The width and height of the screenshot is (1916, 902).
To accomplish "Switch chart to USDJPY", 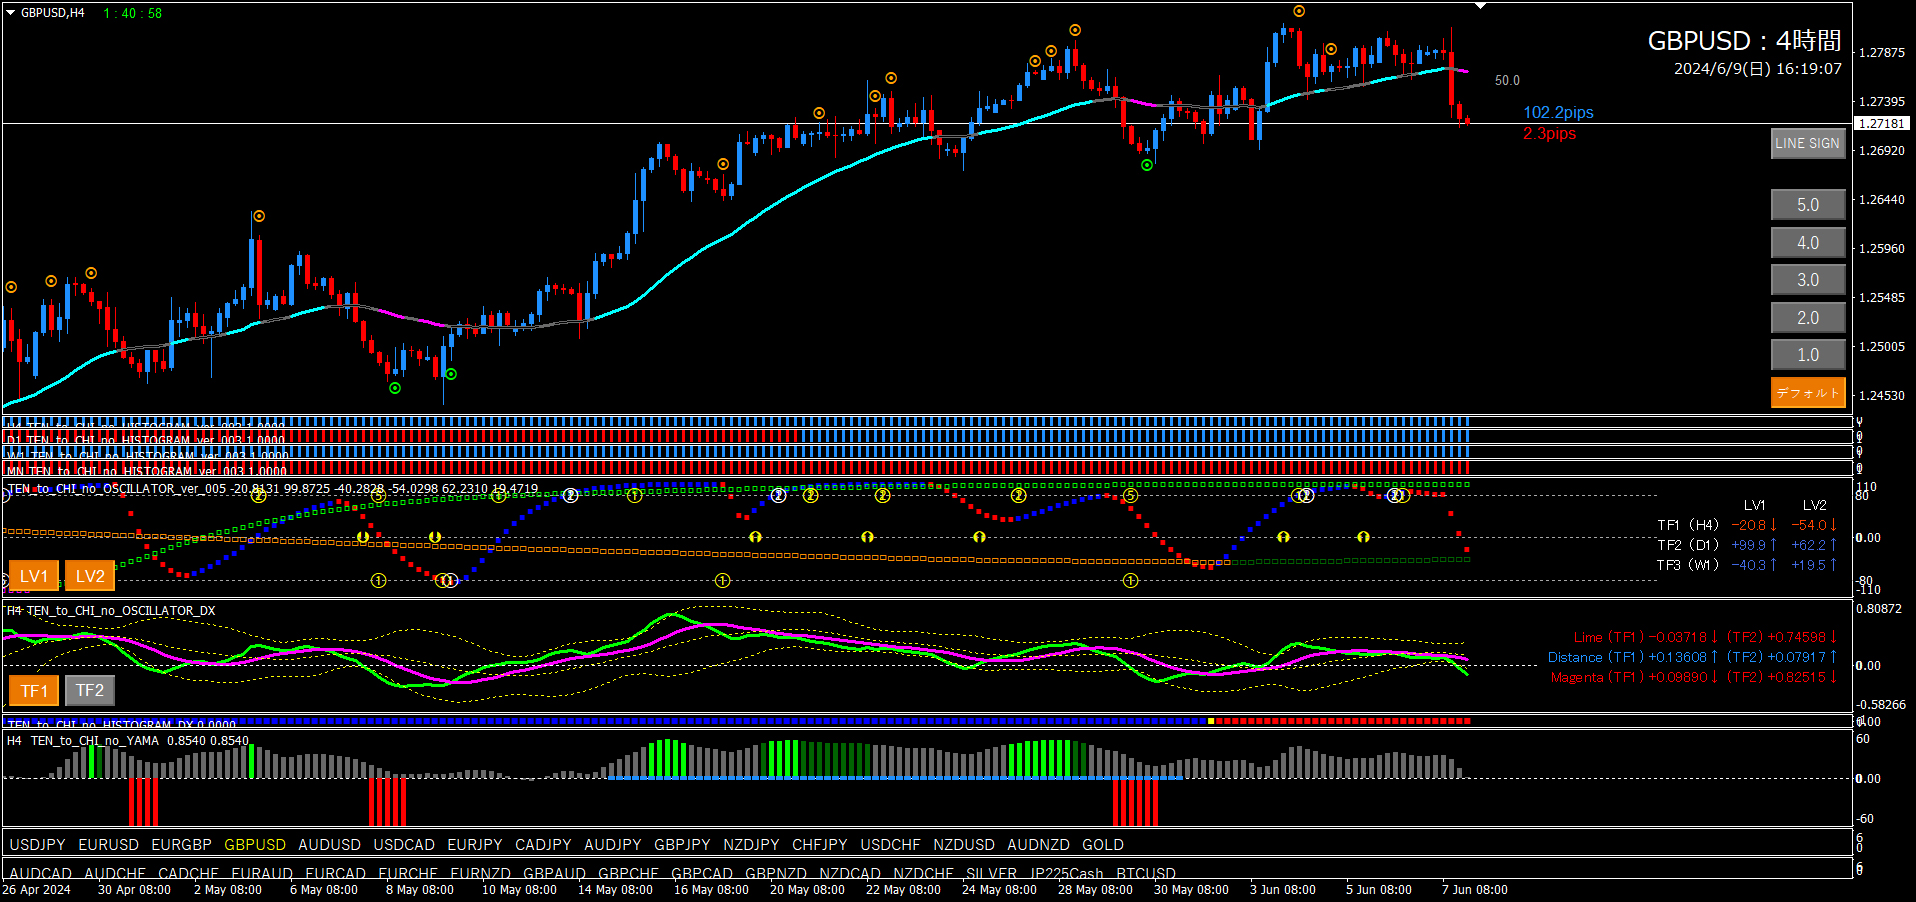I will pos(37,845).
